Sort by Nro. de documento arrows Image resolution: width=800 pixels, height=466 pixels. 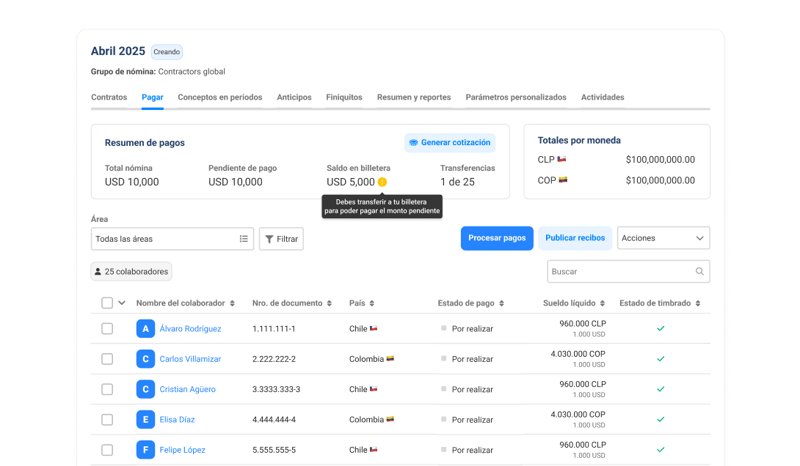330,303
